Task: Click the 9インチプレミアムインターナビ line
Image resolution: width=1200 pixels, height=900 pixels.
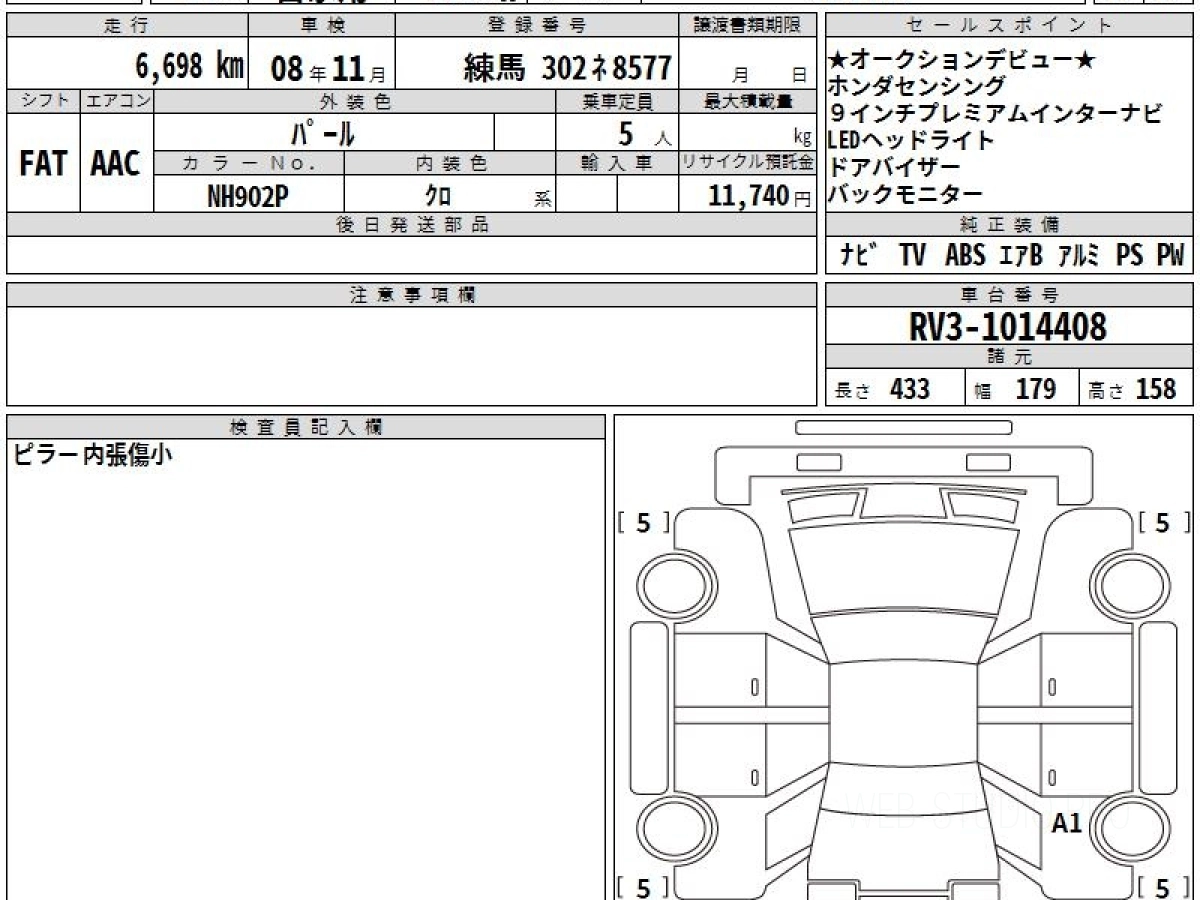Action: 996,114
